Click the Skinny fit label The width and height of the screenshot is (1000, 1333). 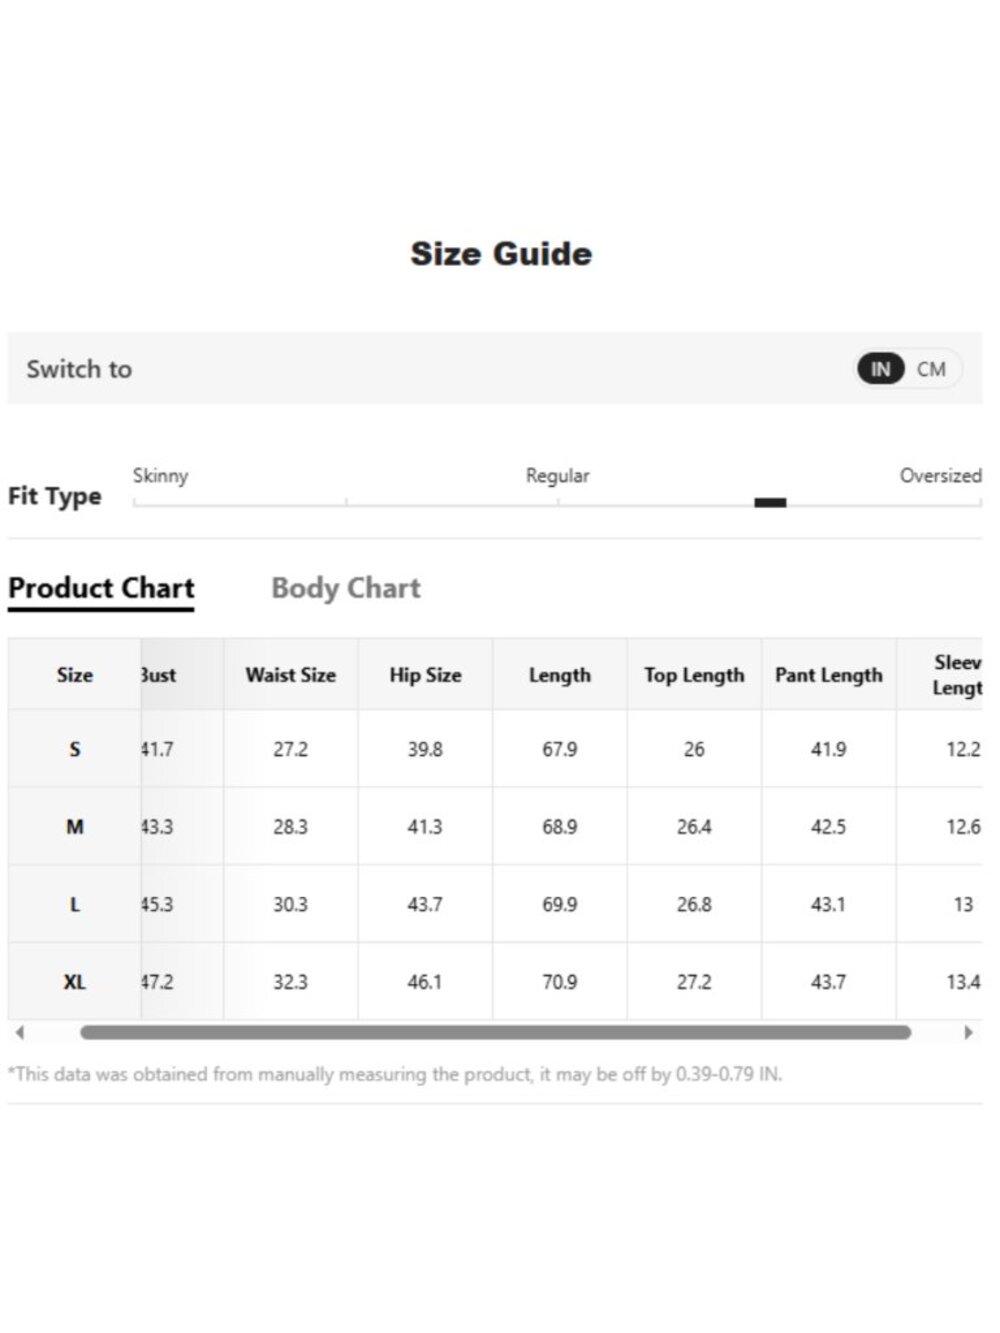click(160, 476)
